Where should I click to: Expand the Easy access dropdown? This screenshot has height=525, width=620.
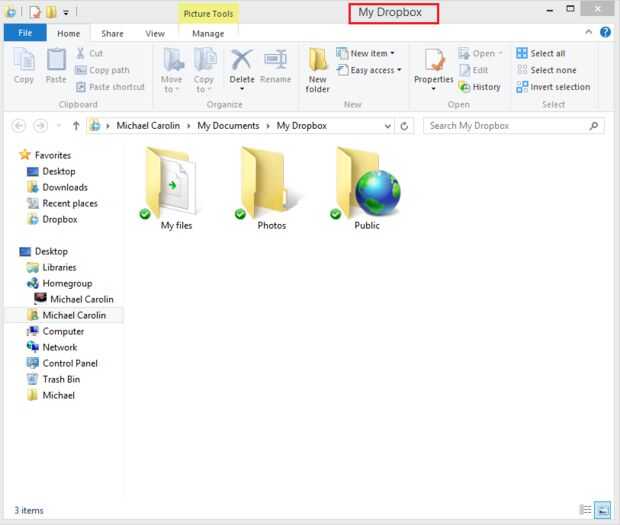coord(399,70)
